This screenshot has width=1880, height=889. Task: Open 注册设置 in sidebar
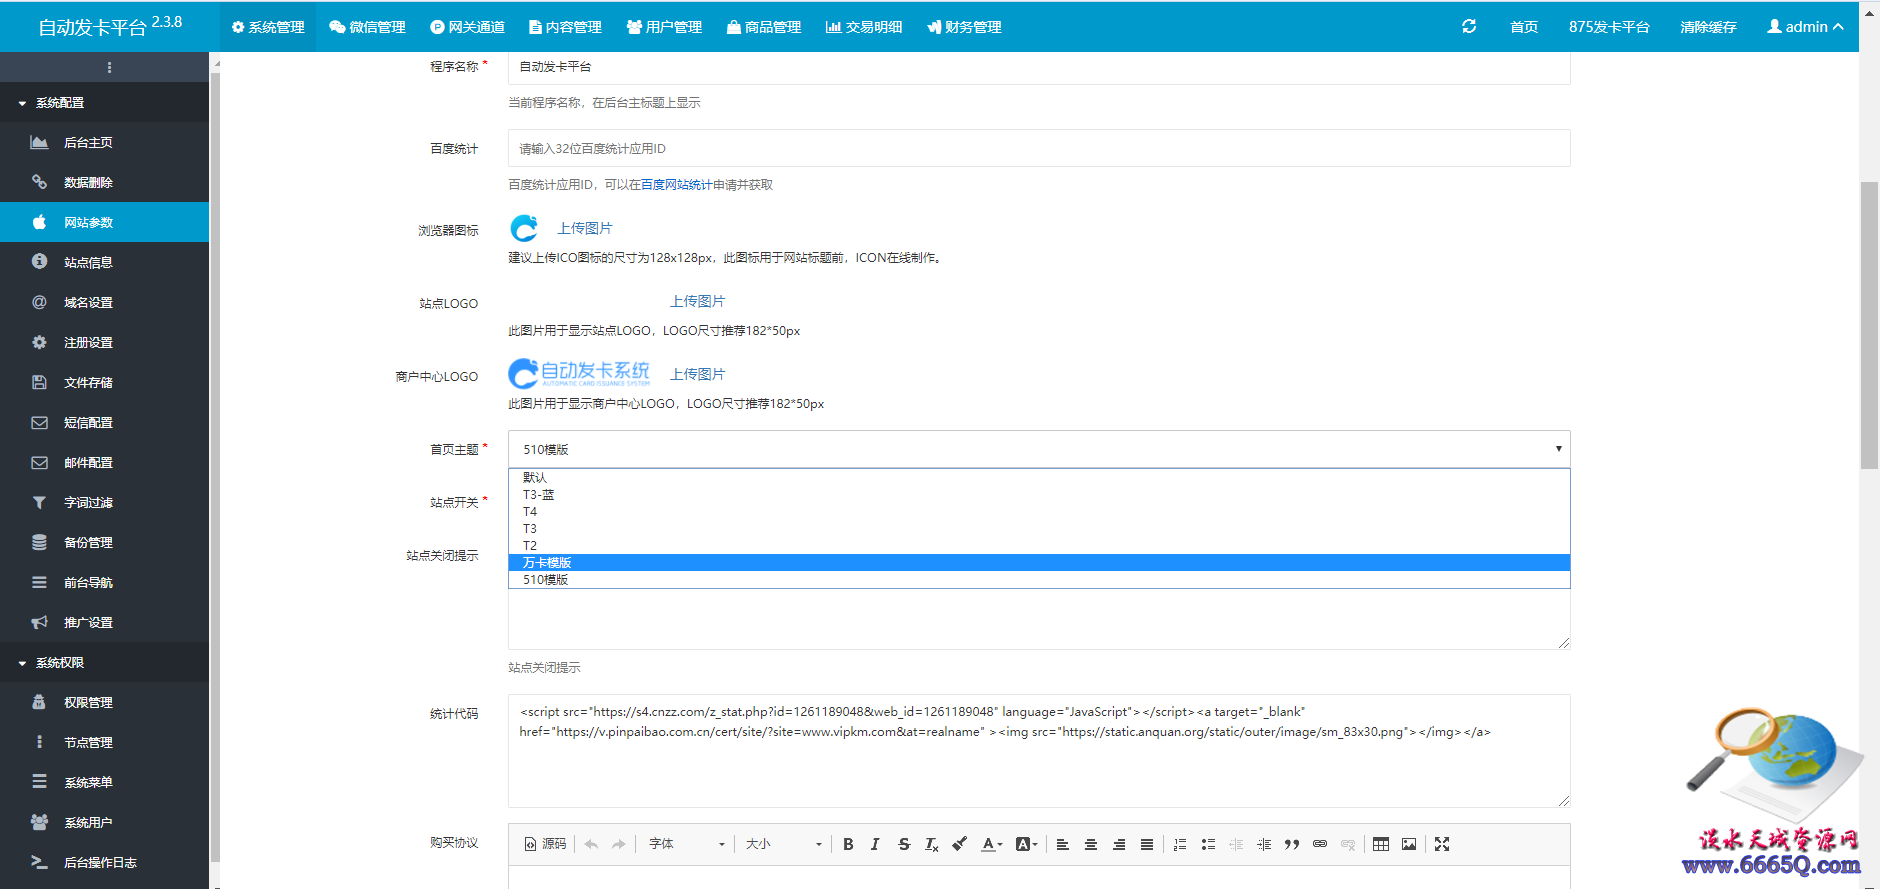point(104,342)
